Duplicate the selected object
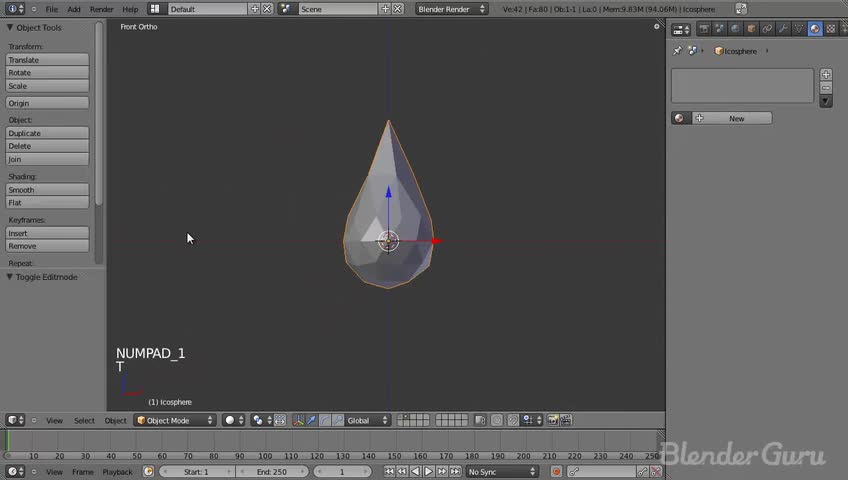Viewport: 848px width, 480px height. tap(47, 133)
